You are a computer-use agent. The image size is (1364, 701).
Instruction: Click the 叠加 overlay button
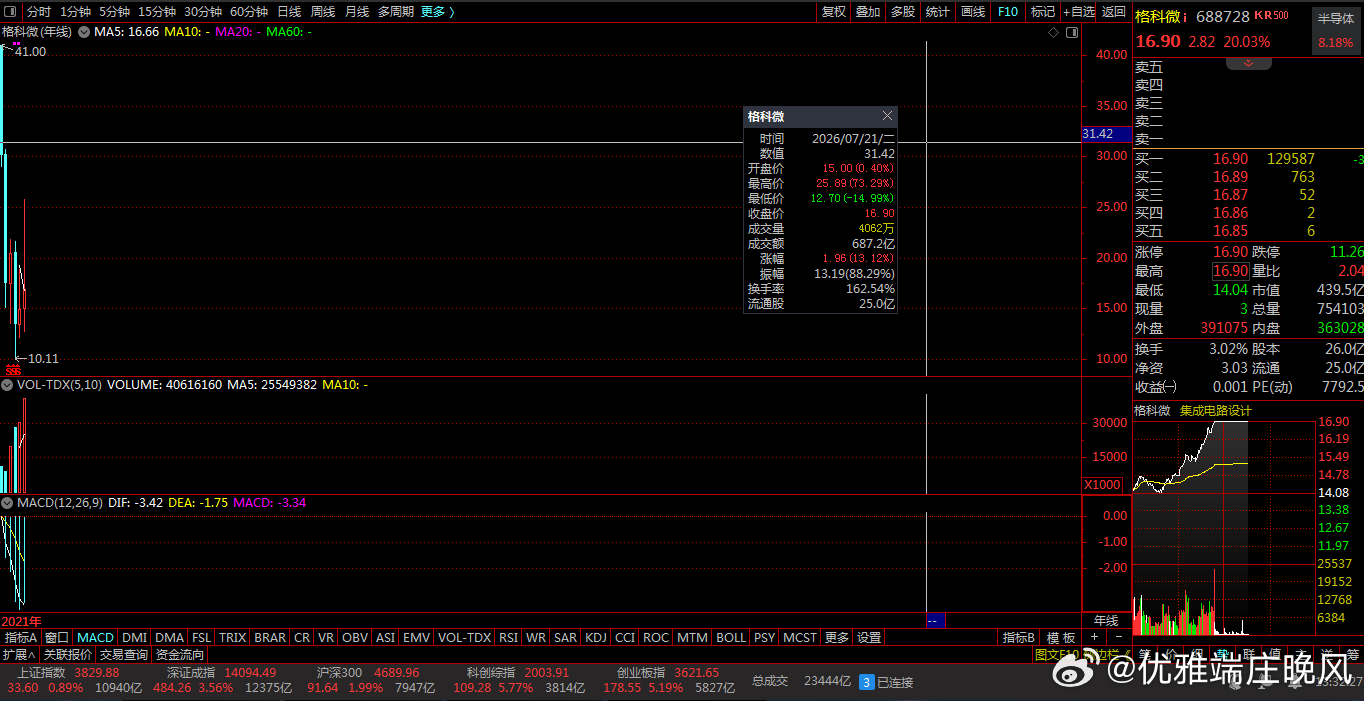pos(868,12)
